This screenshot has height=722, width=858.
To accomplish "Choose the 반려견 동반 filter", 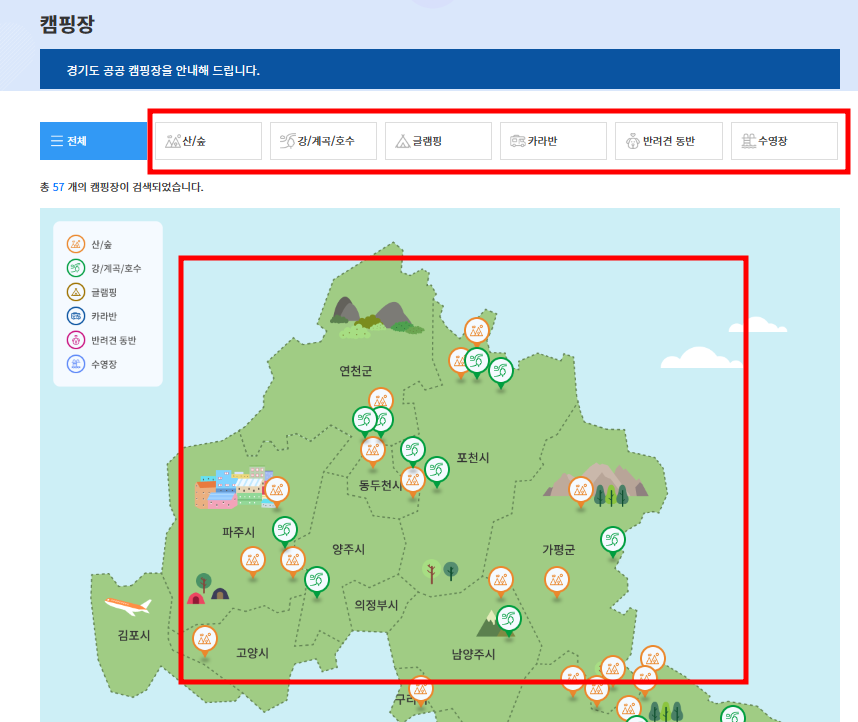I will [x=669, y=141].
